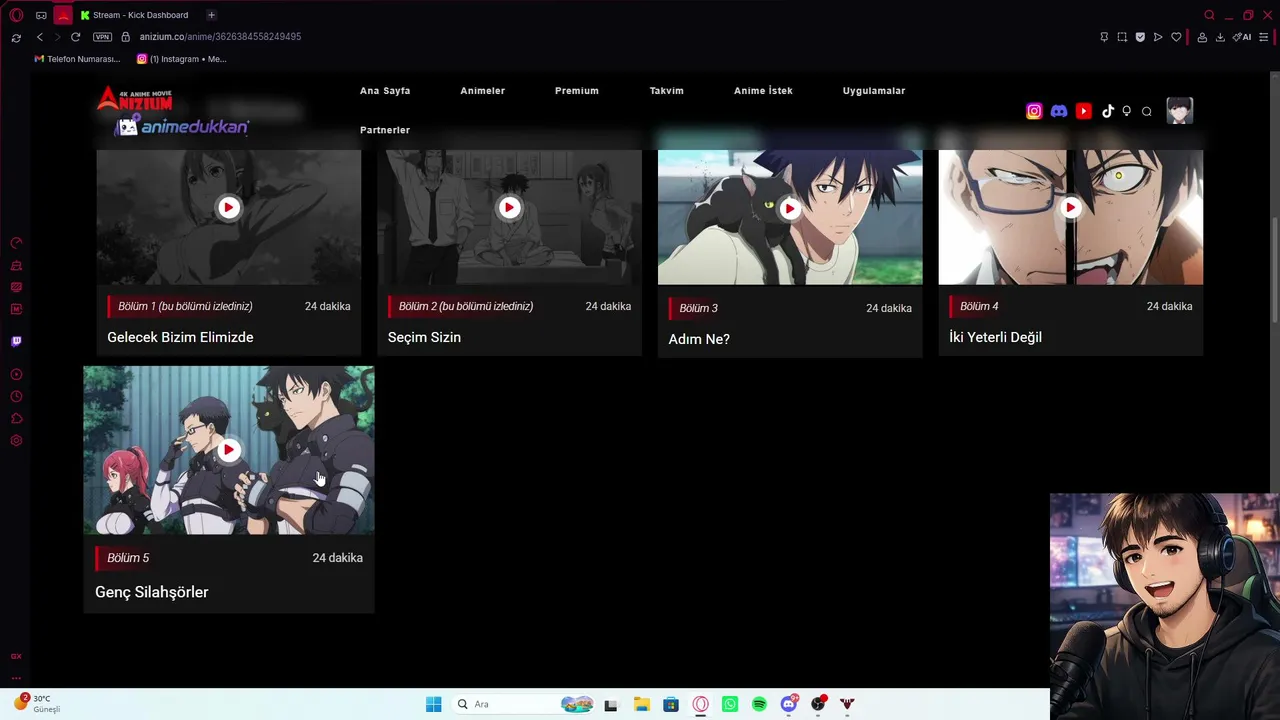Play Bölüm 5 Genç Silahşörler

(x=229, y=450)
